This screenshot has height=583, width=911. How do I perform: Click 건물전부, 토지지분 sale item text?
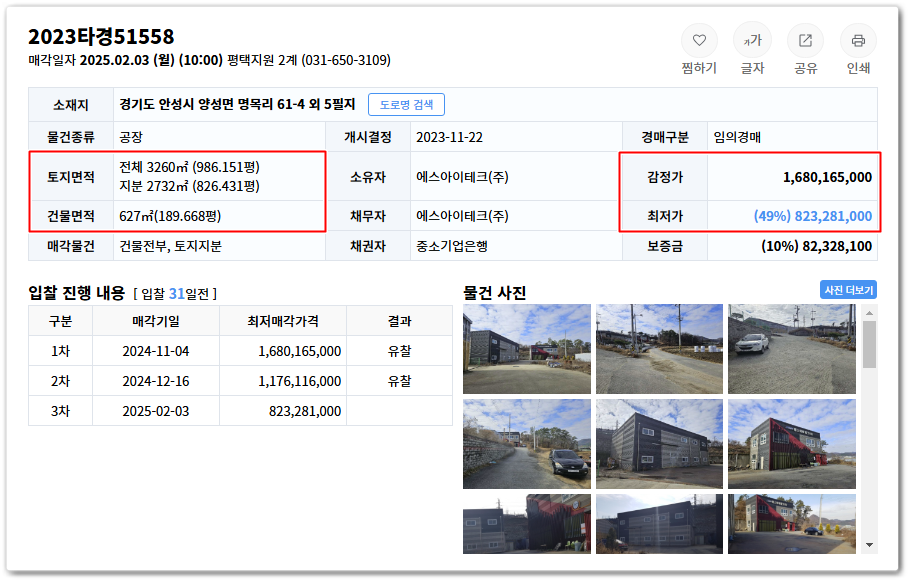click(170, 246)
